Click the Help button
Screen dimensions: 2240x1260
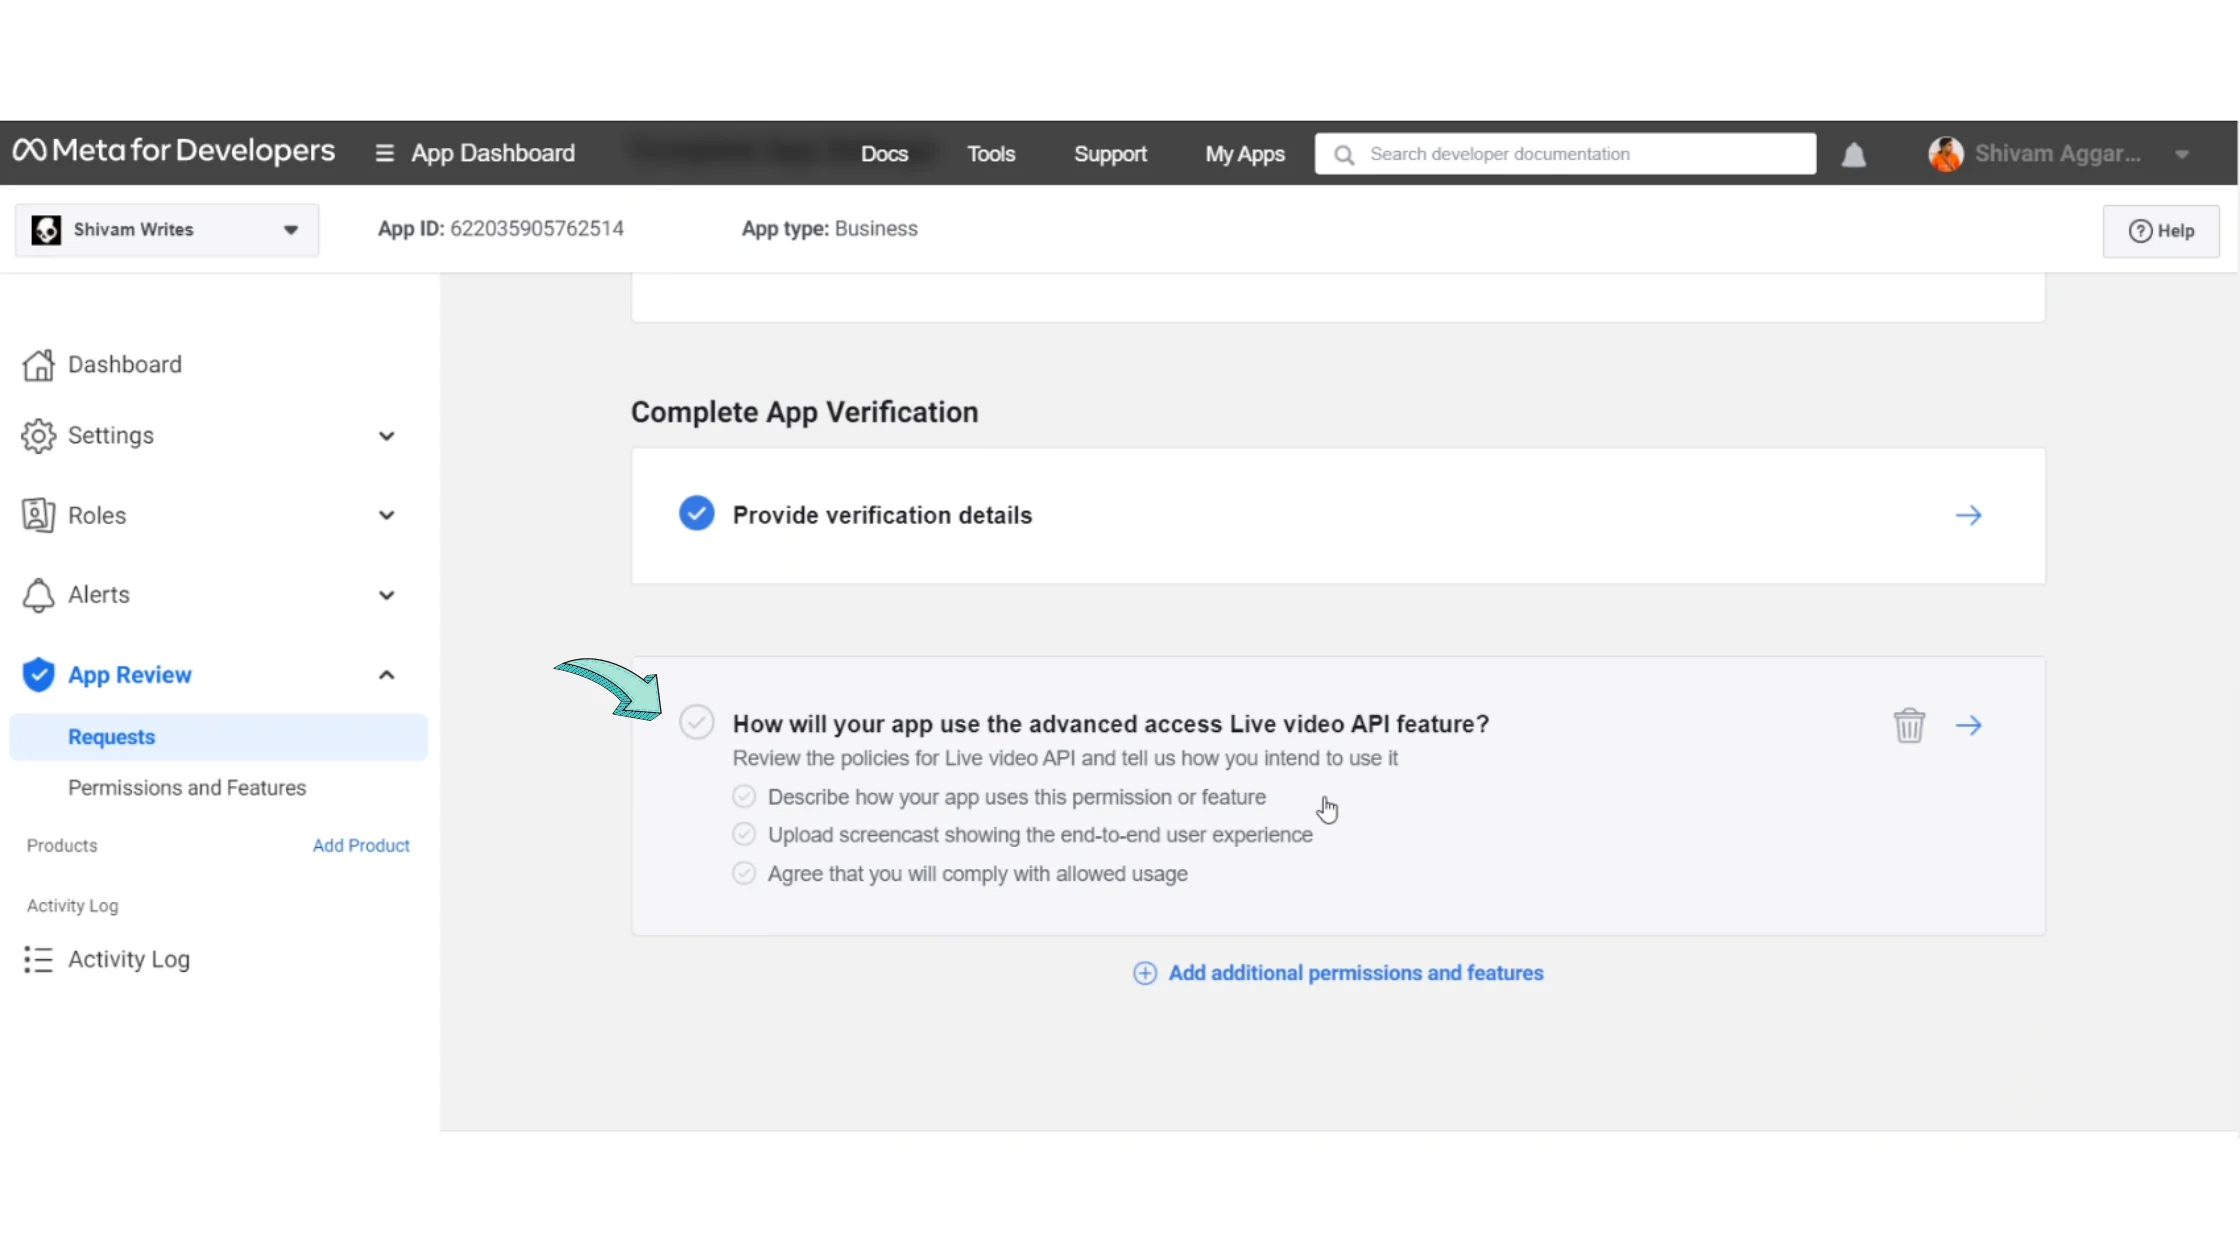pyautogui.click(x=2160, y=231)
